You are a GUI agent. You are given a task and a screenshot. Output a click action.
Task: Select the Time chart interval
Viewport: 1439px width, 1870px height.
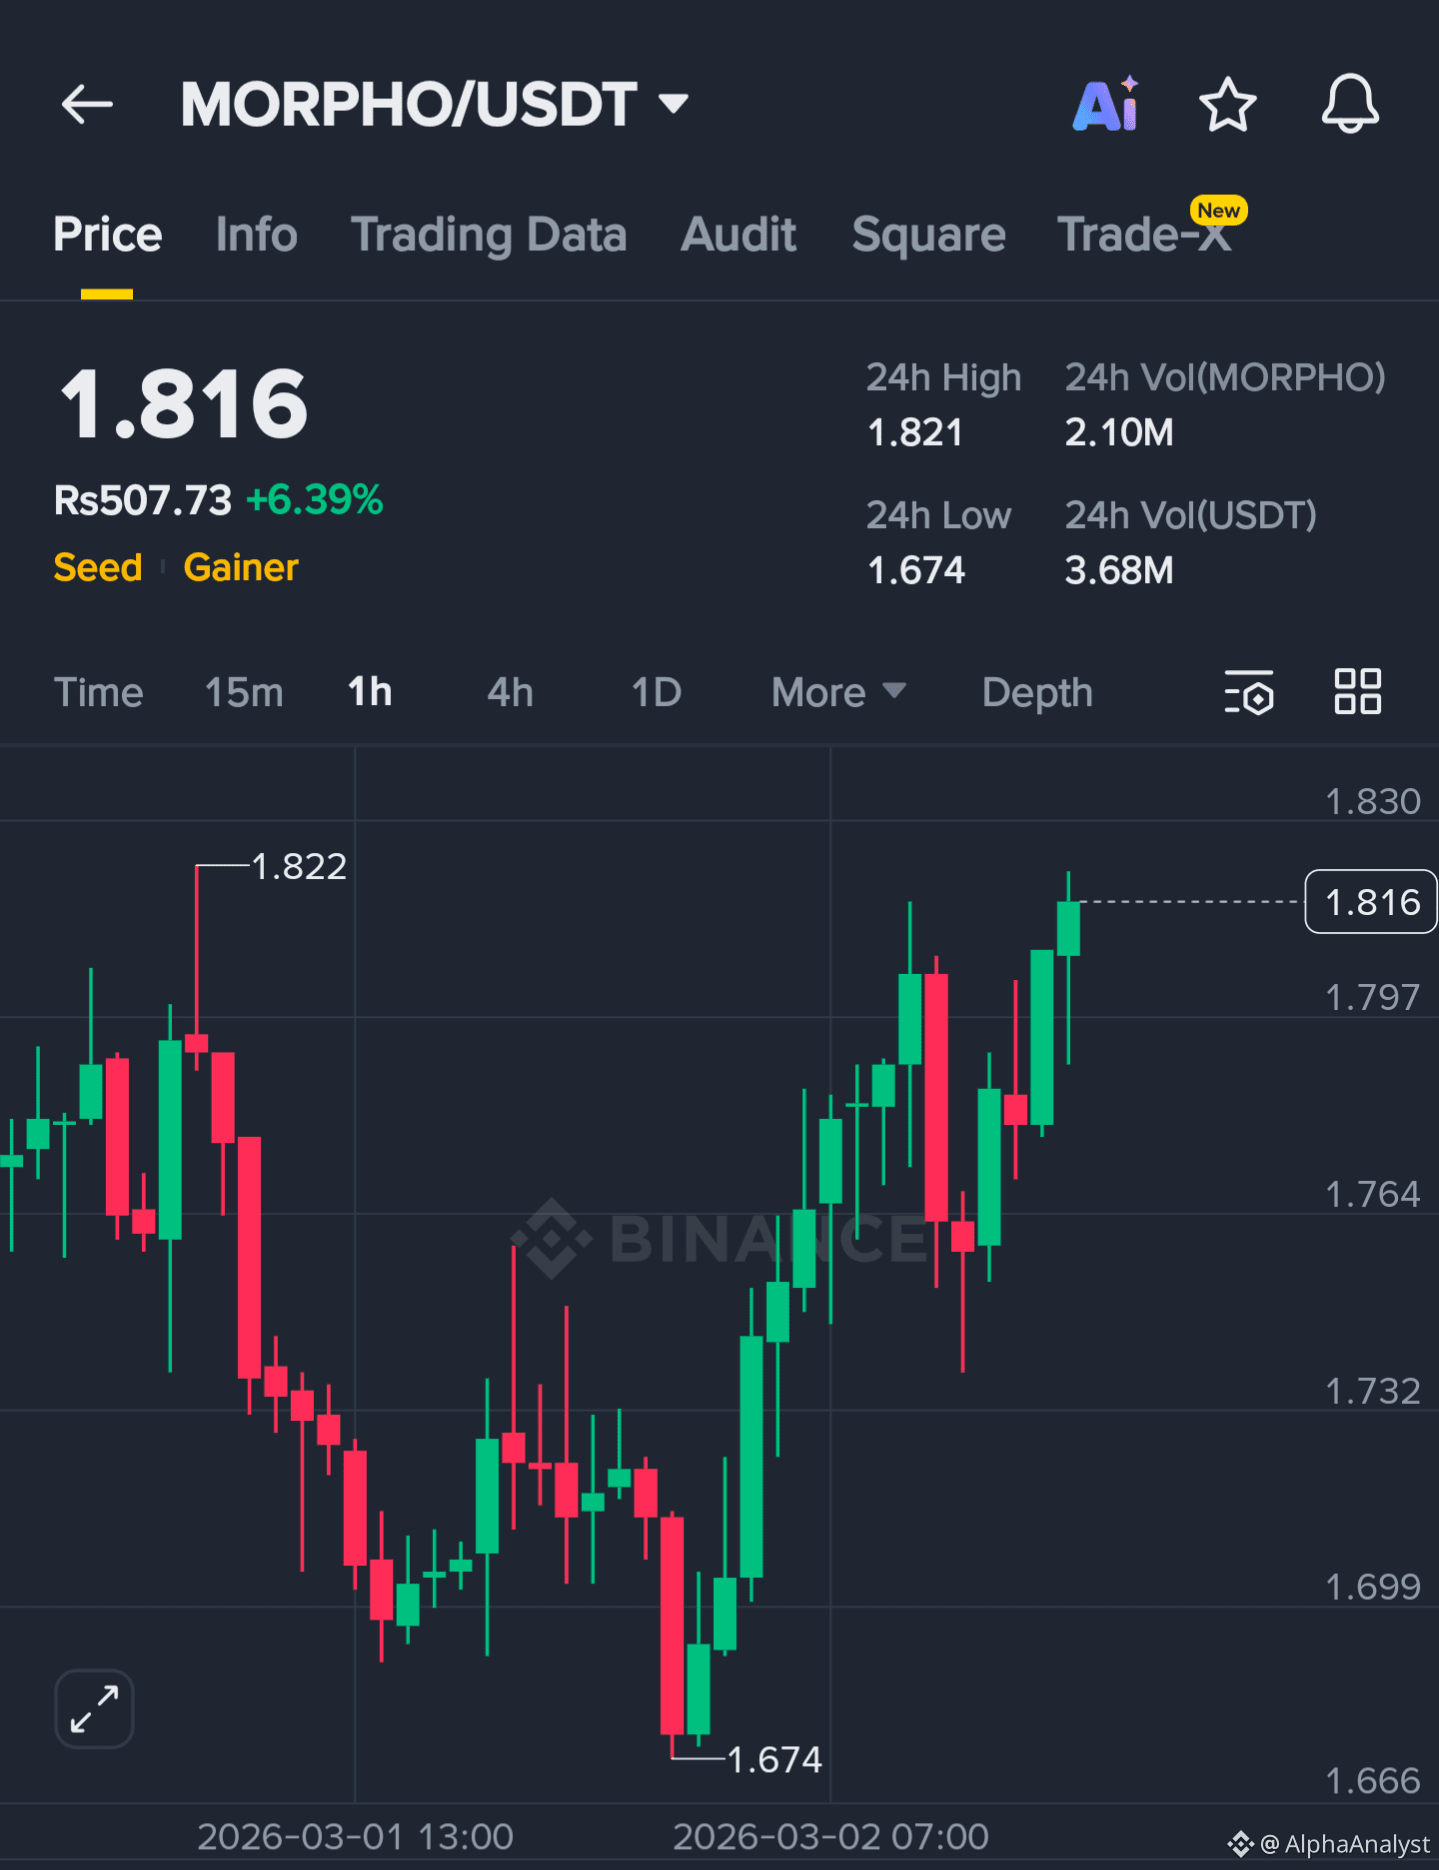[x=98, y=692]
